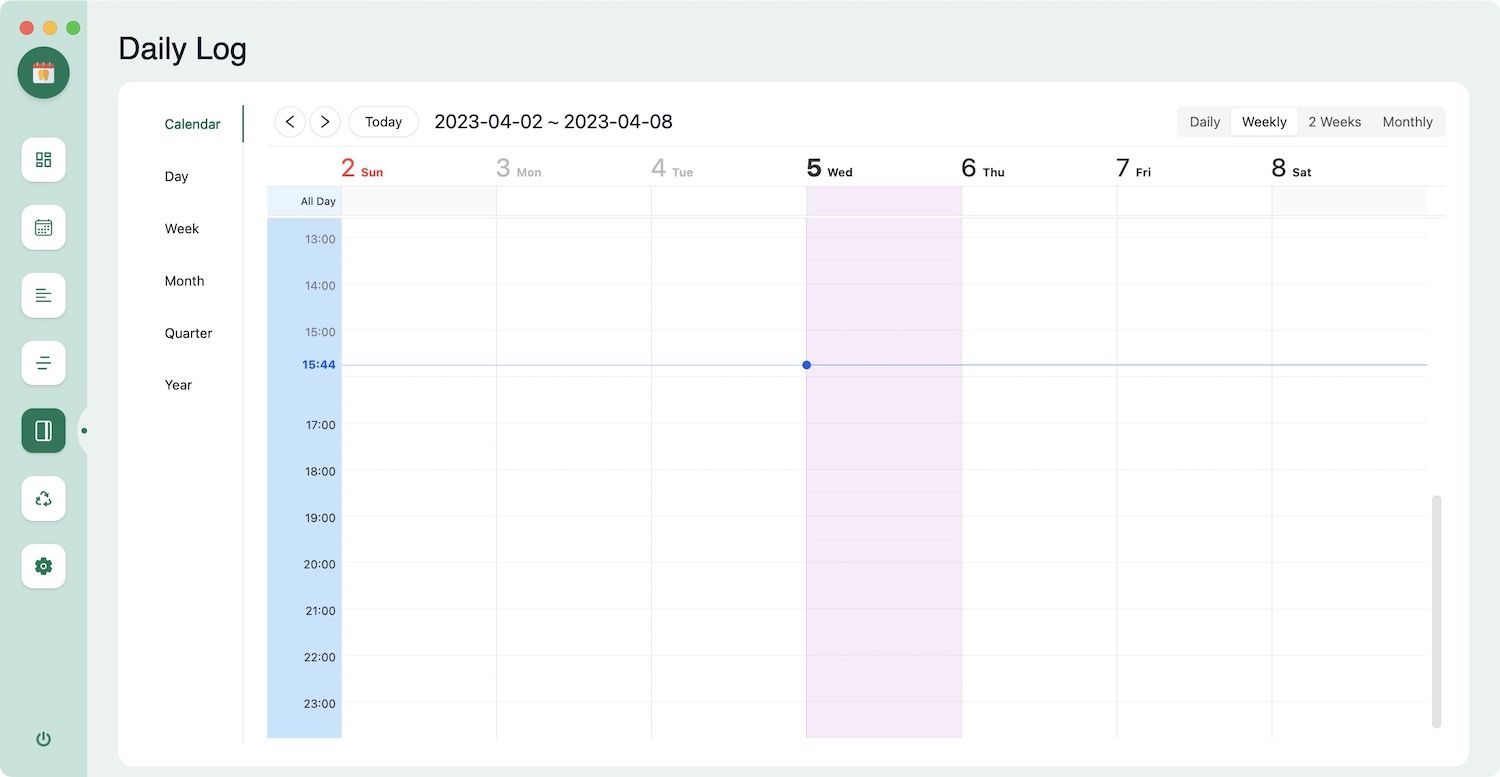Go to previous week with left chevron
Screen dimensions: 1500x777
pos(290,122)
